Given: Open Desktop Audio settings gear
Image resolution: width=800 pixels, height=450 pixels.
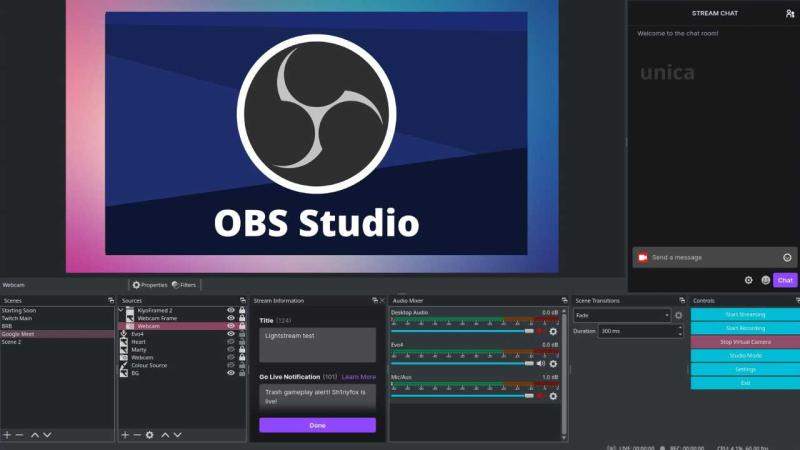Looking at the screenshot, I should (553, 332).
